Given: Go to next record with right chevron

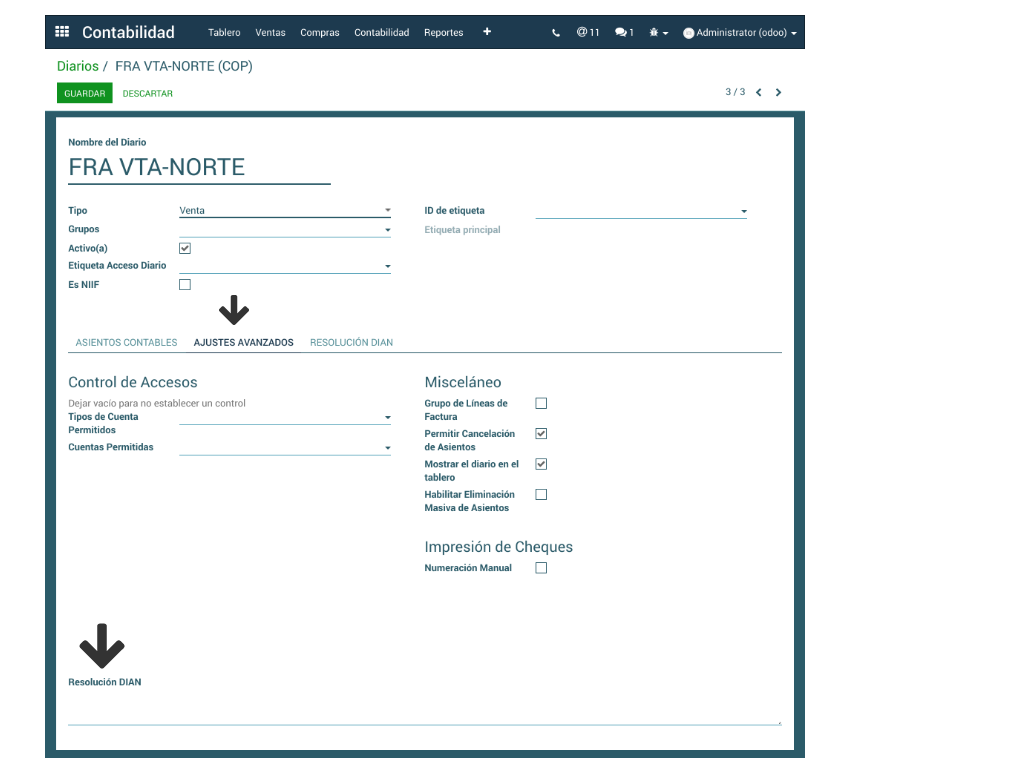Looking at the screenshot, I should pyautogui.click(x=779, y=93).
